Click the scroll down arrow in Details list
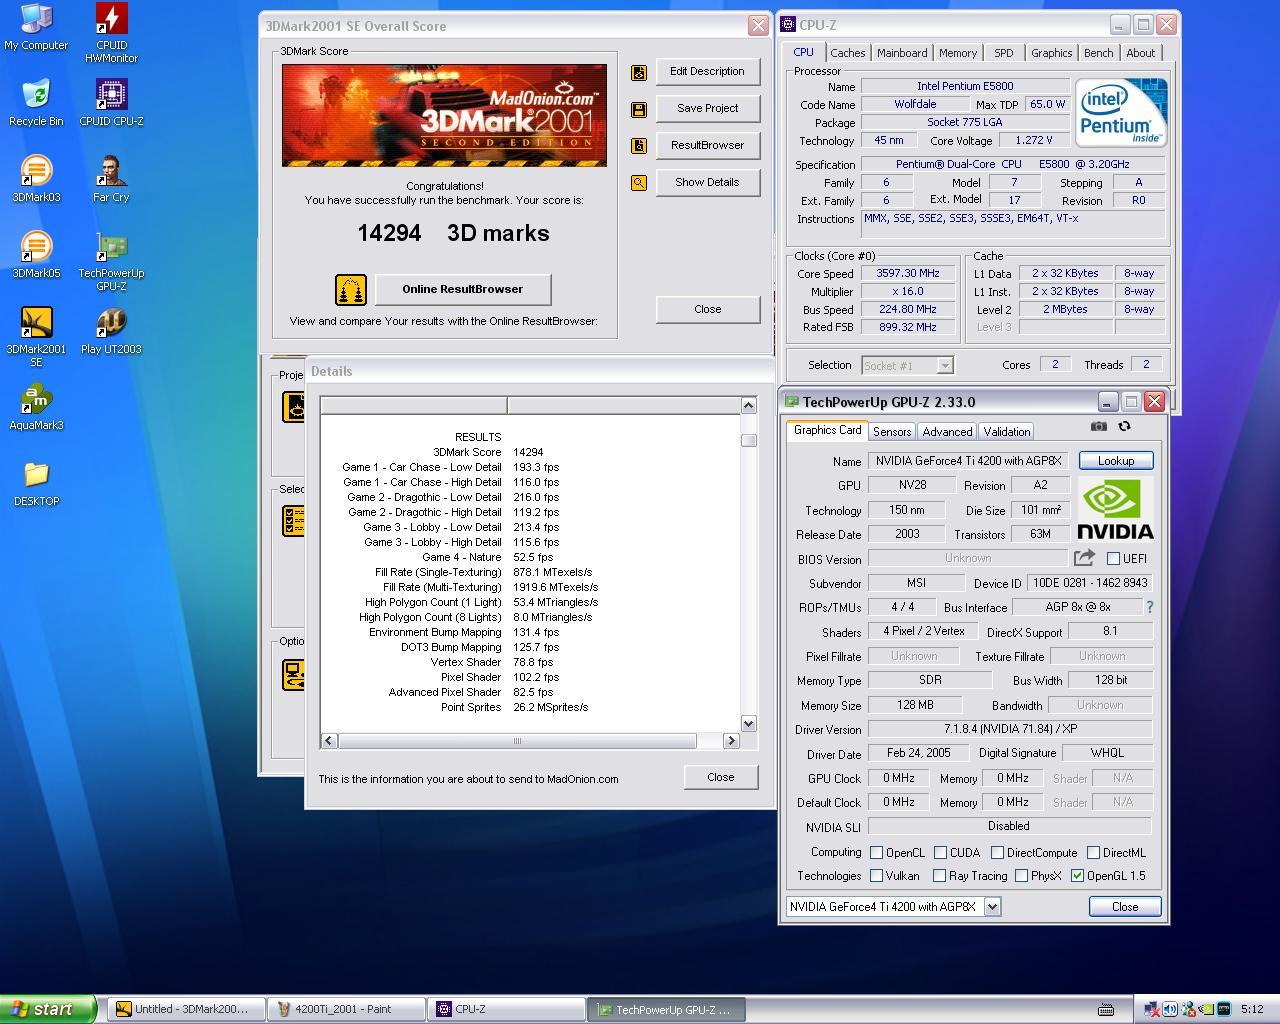The width and height of the screenshot is (1280, 1024). tap(748, 724)
